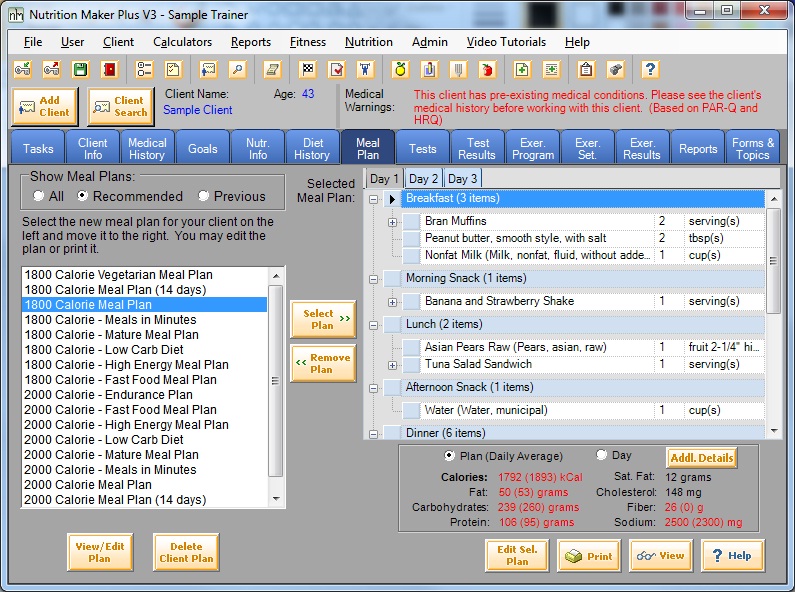The height and width of the screenshot is (592, 795).
Task: Click the Select Plan button
Action: pyautogui.click(x=323, y=319)
